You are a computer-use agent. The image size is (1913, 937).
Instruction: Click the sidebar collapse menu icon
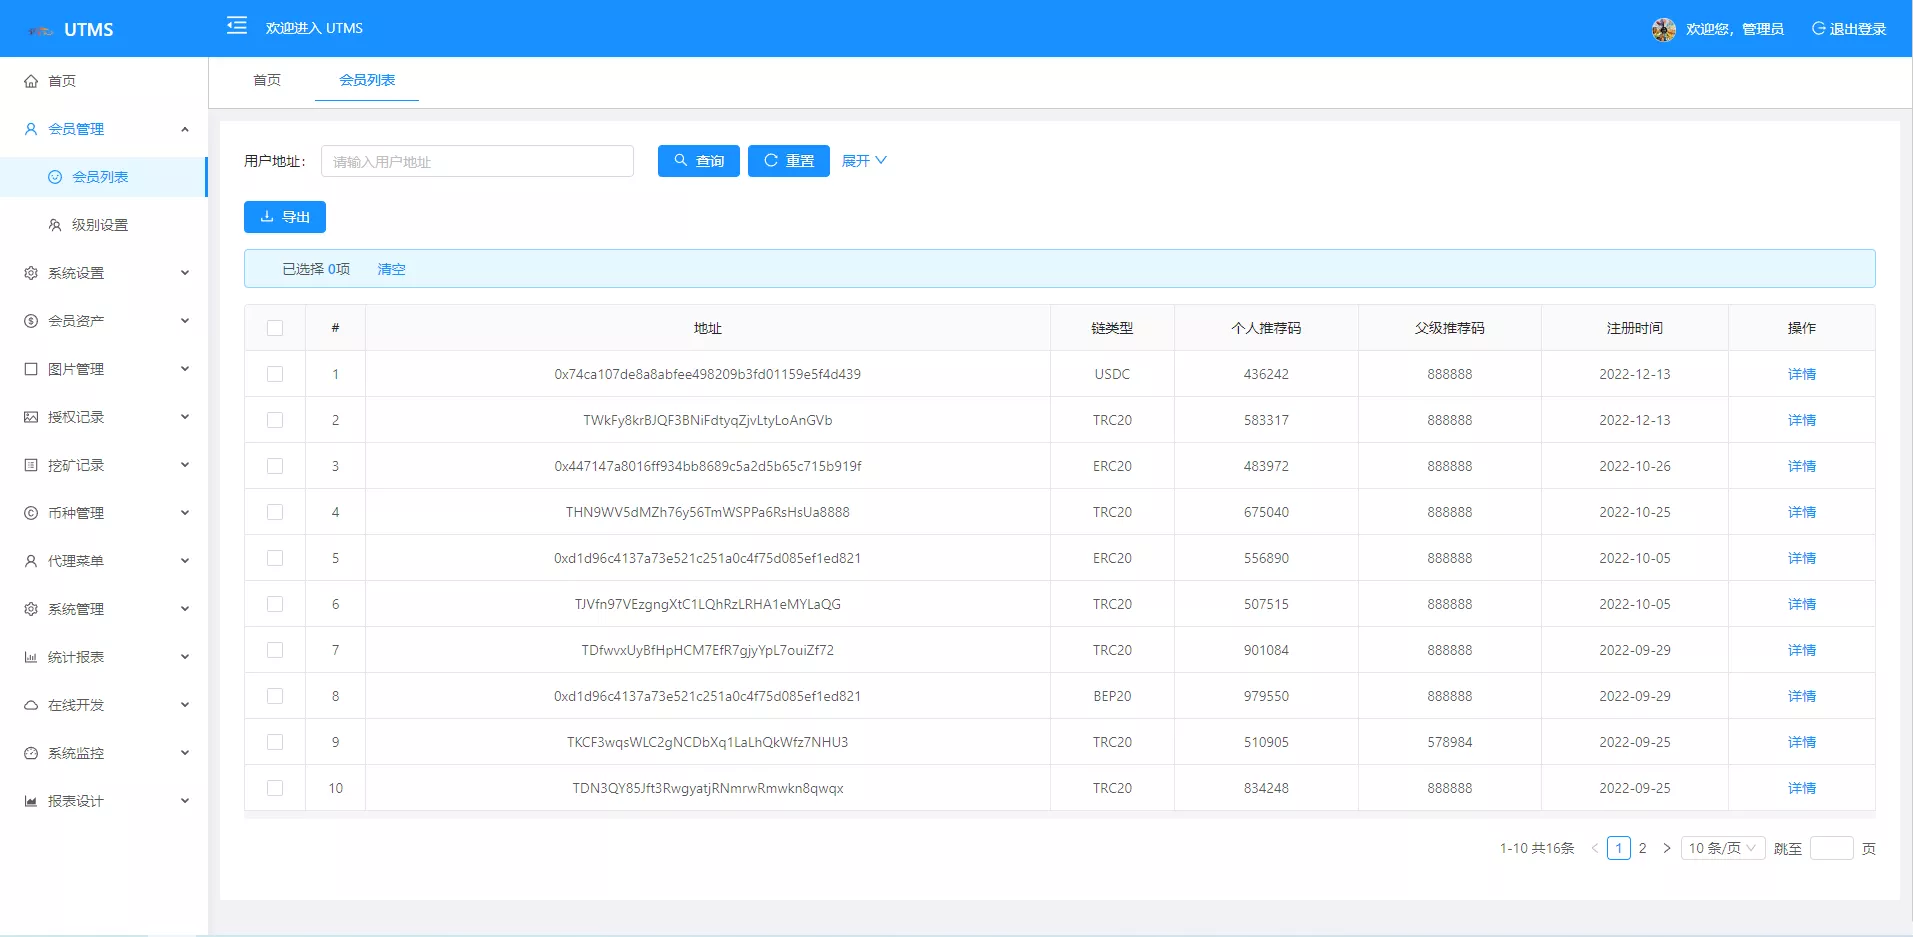(x=237, y=26)
